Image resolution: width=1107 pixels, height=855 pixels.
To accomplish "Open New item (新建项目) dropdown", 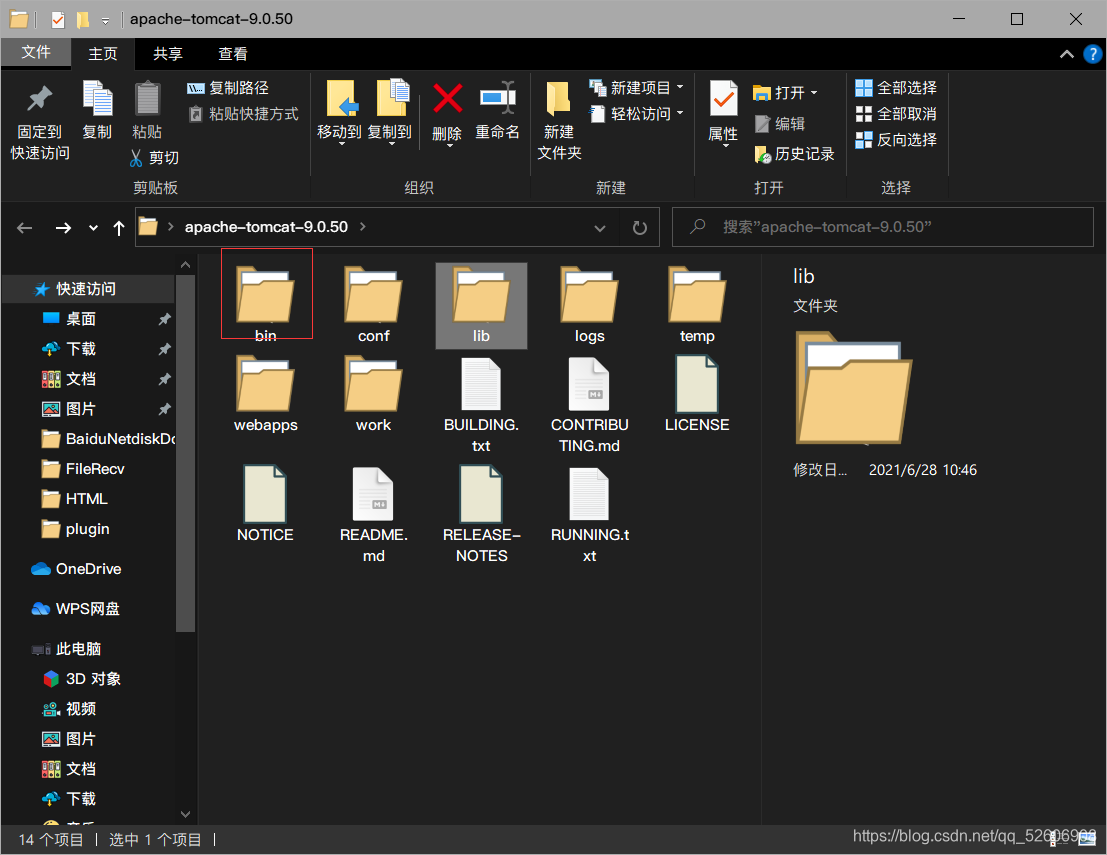I will [x=637, y=88].
